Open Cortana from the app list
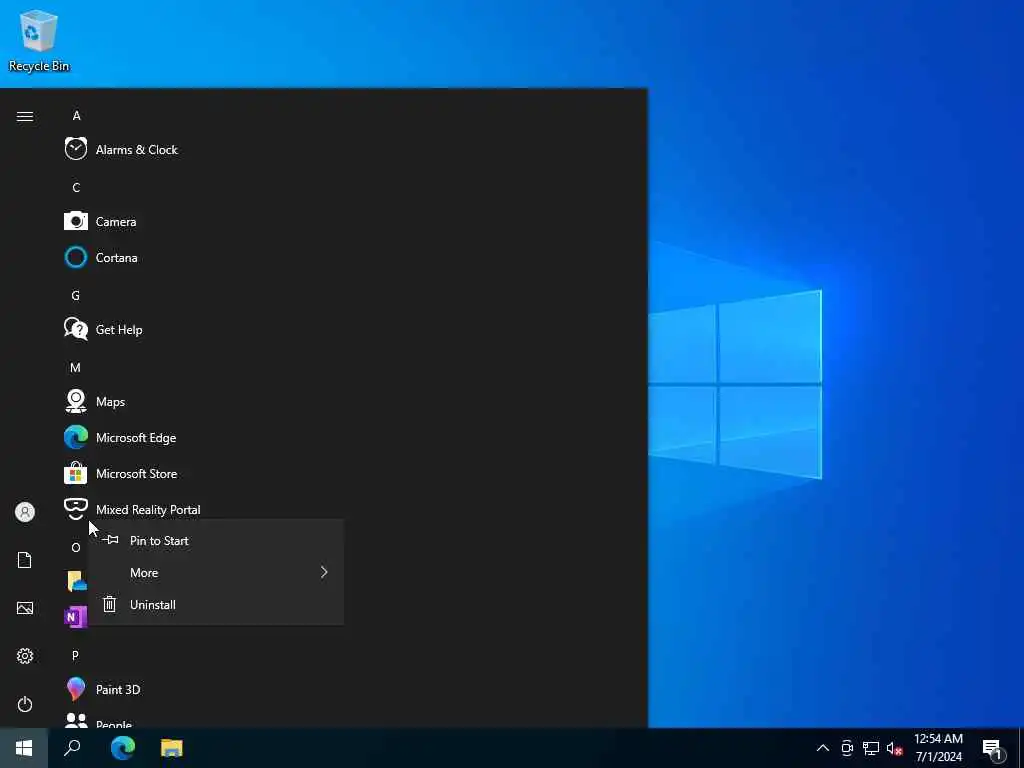The width and height of the screenshot is (1024, 768). point(101,257)
